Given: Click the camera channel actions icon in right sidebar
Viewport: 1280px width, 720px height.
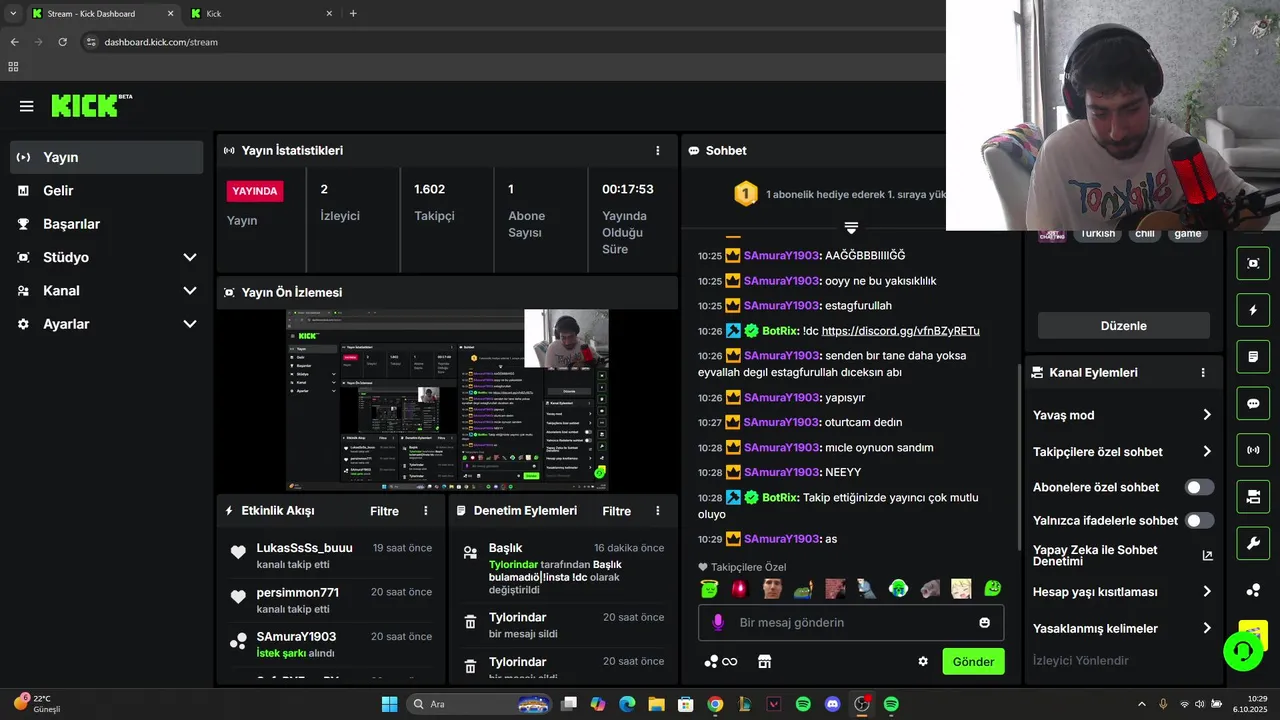Looking at the screenshot, I should coord(1253,497).
